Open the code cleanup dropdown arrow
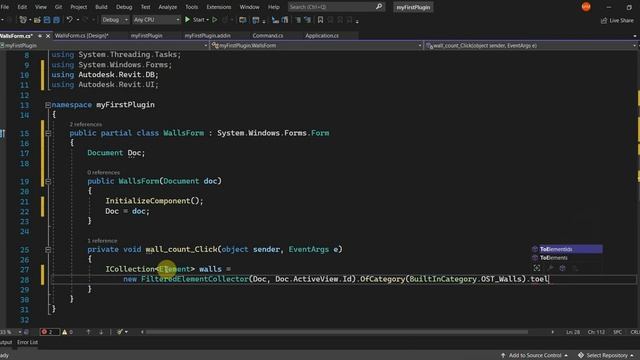Screen dimensions: 640x360 (126, 332)
